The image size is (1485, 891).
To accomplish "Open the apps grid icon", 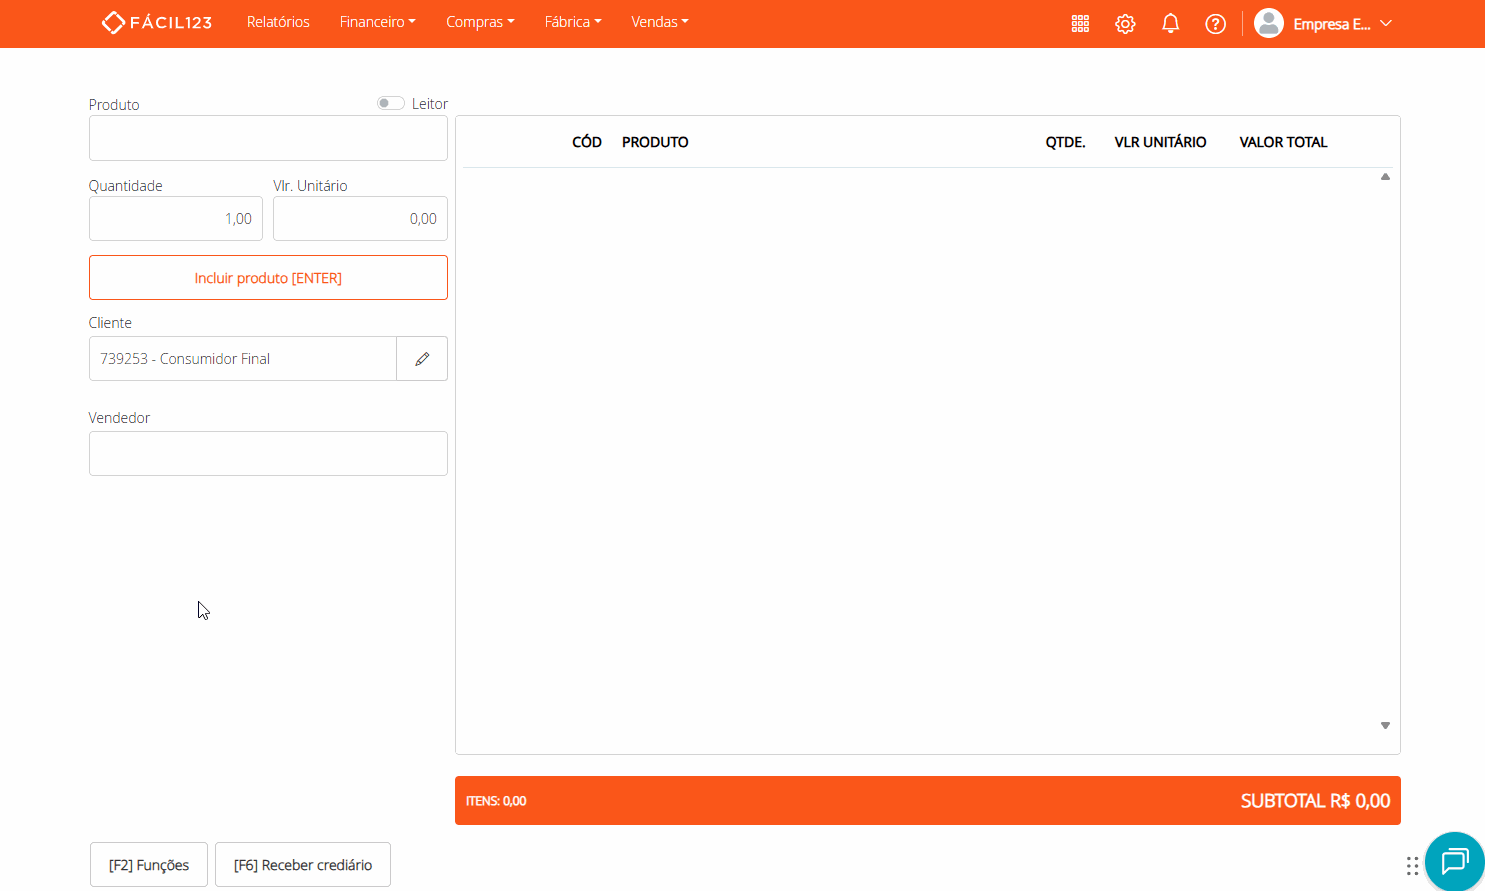I will point(1080,24).
